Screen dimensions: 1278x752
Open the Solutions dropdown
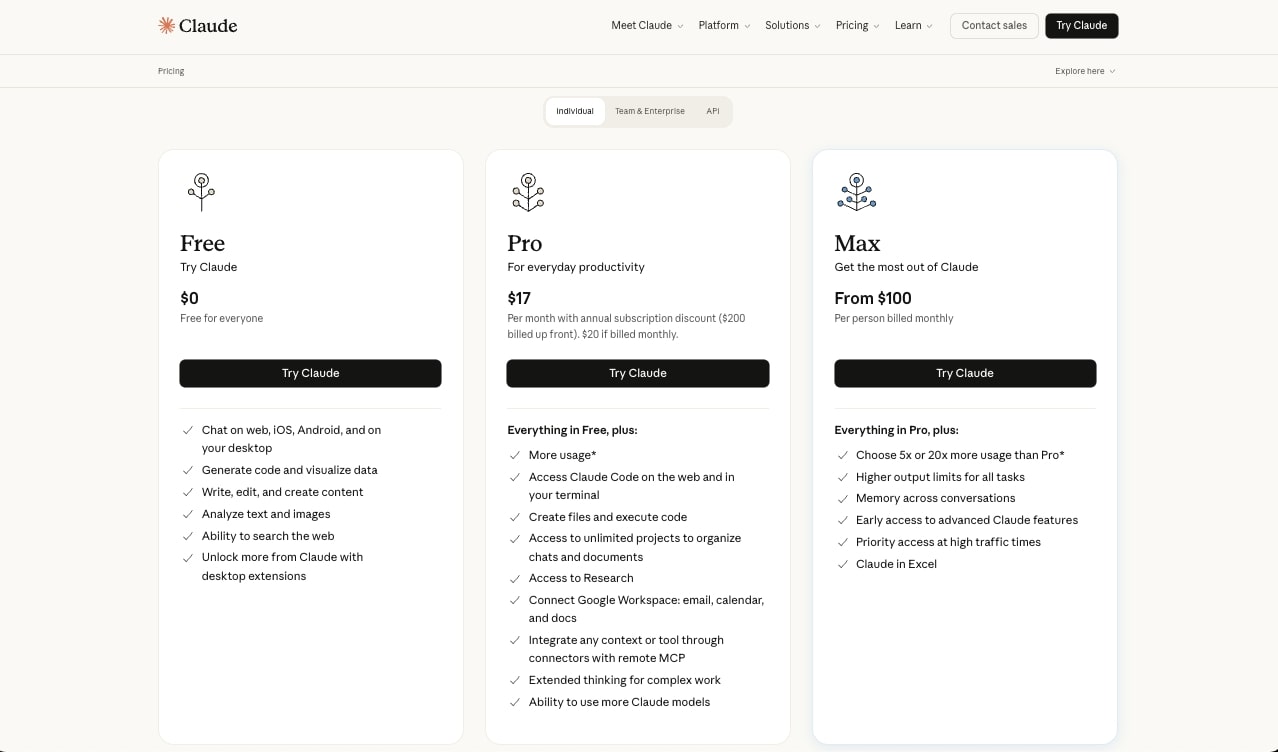(x=792, y=25)
